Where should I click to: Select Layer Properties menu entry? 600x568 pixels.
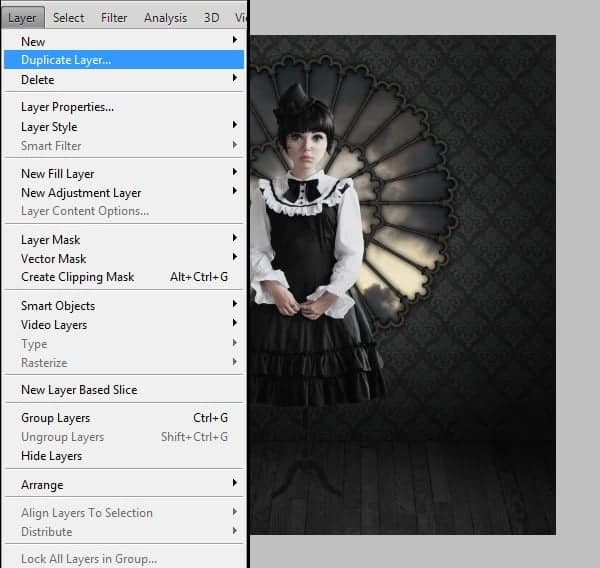(67, 107)
